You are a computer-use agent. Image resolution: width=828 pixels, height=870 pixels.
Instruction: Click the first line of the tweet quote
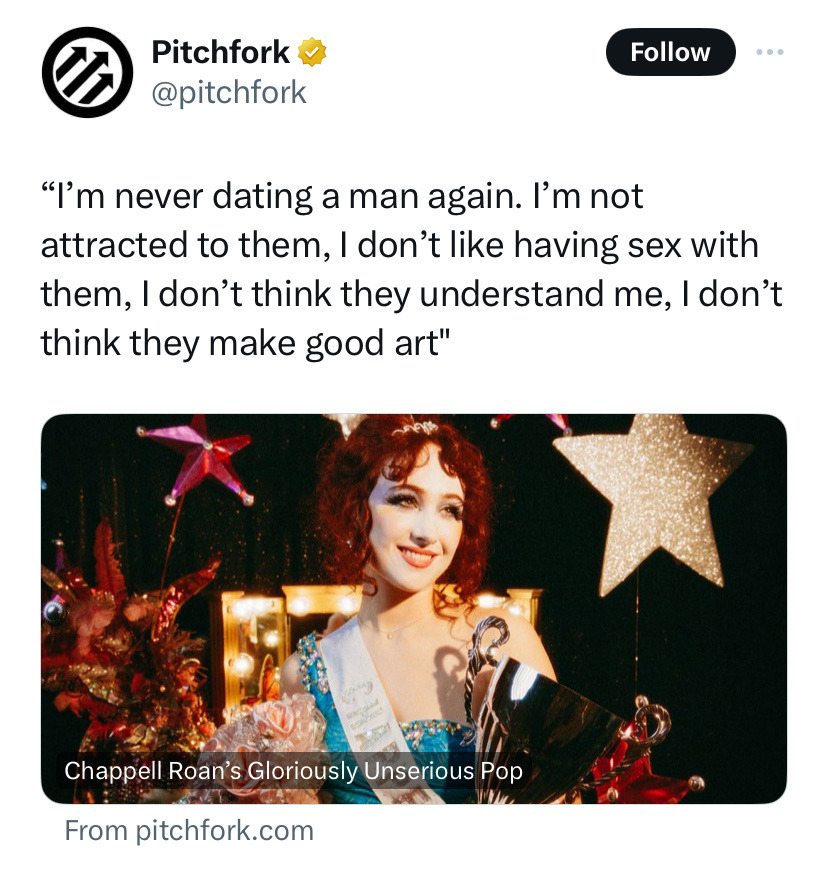342,198
